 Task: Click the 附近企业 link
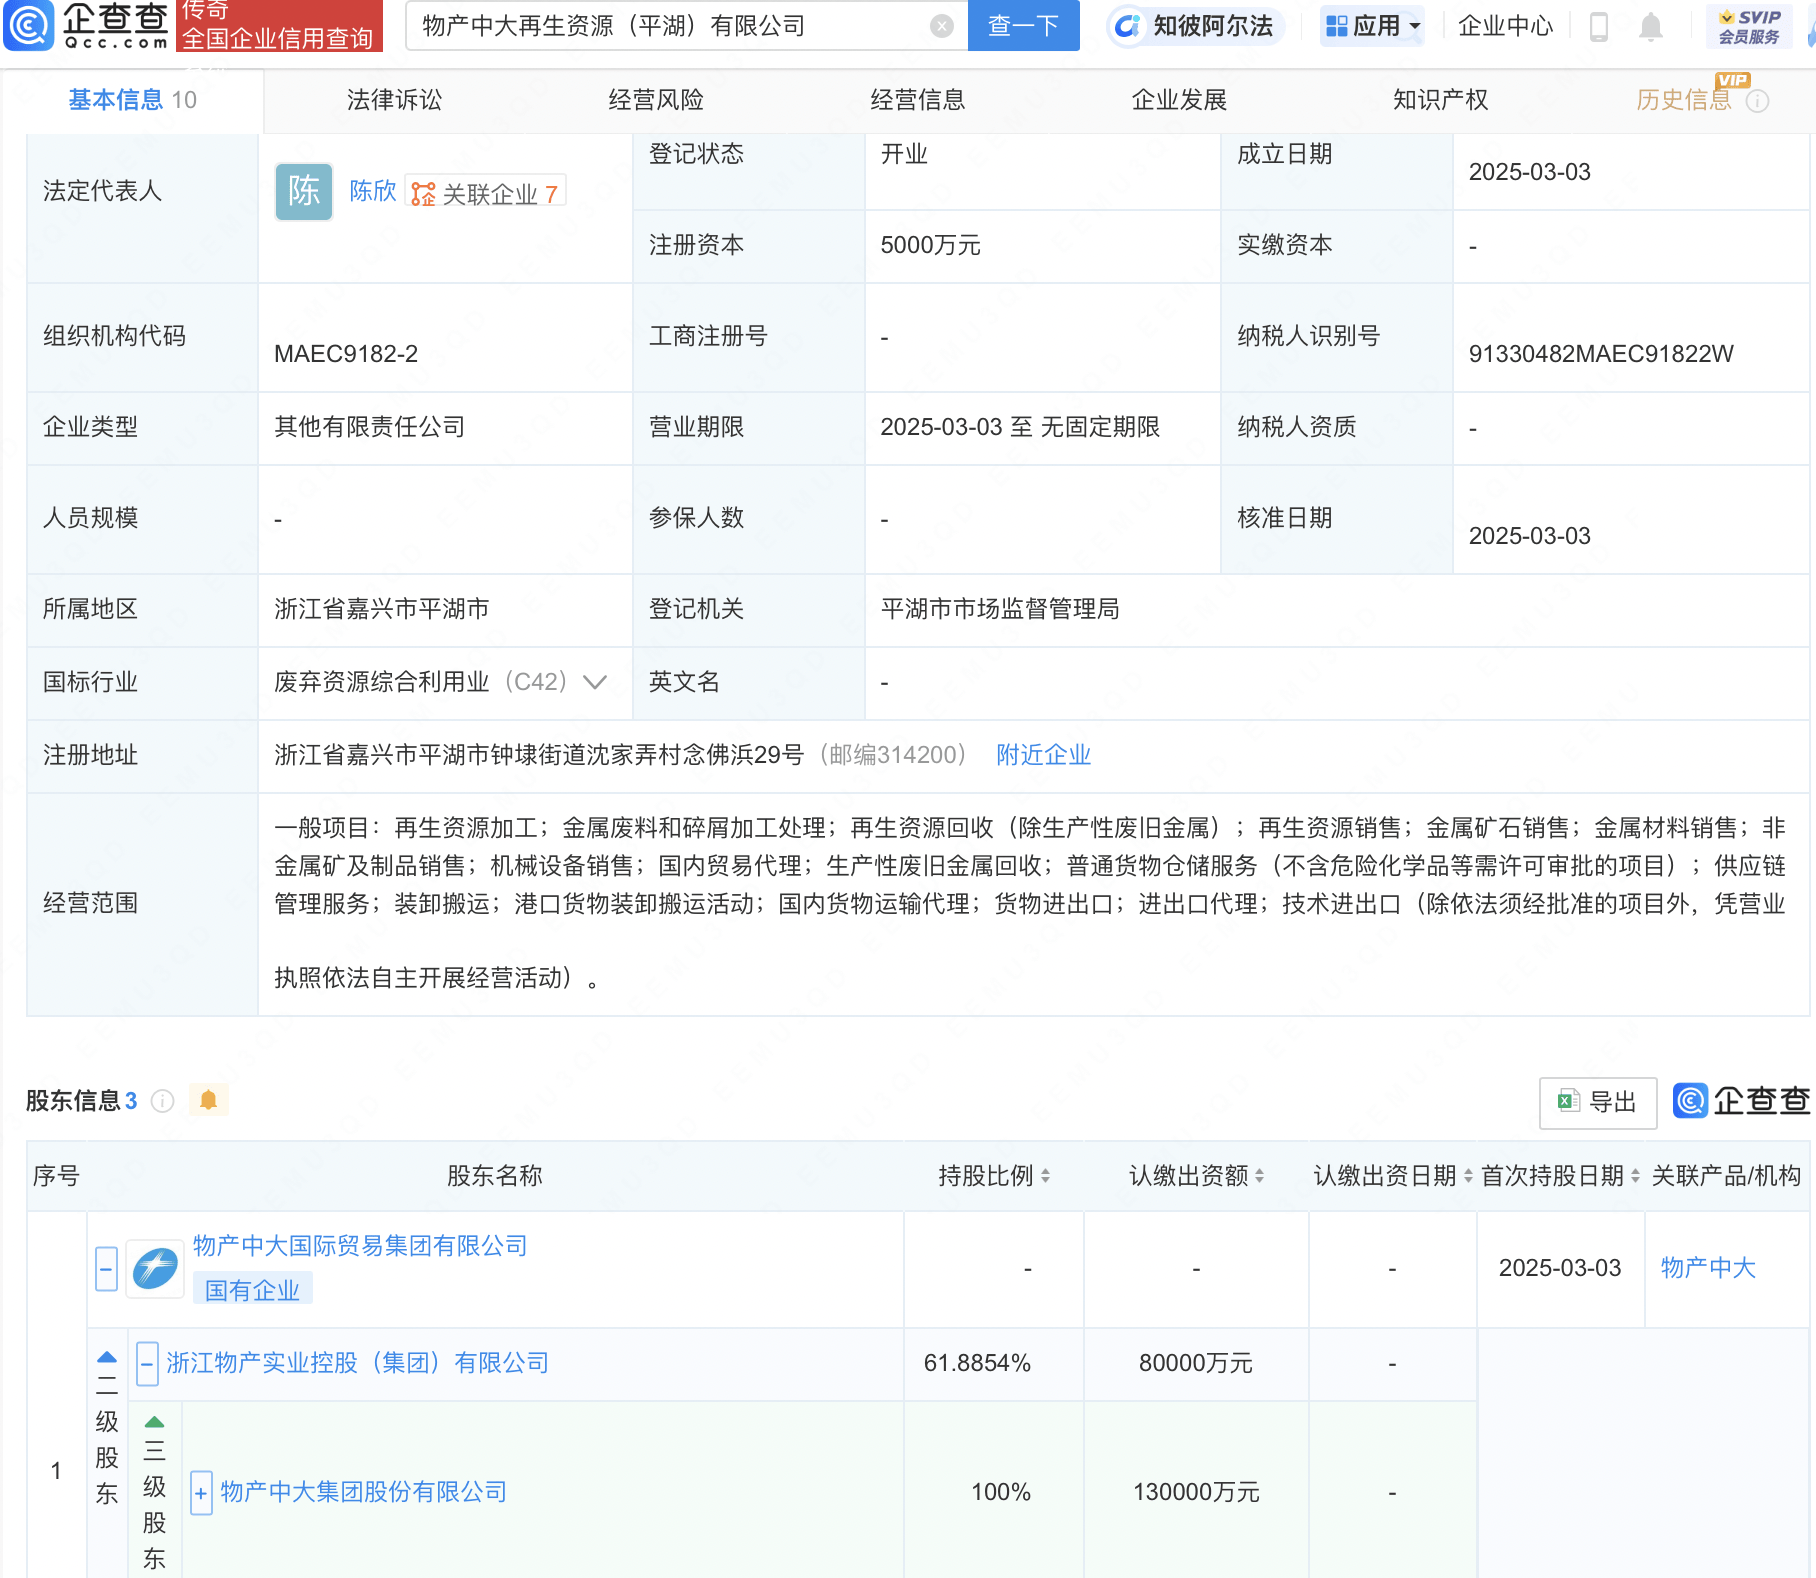tap(1043, 755)
